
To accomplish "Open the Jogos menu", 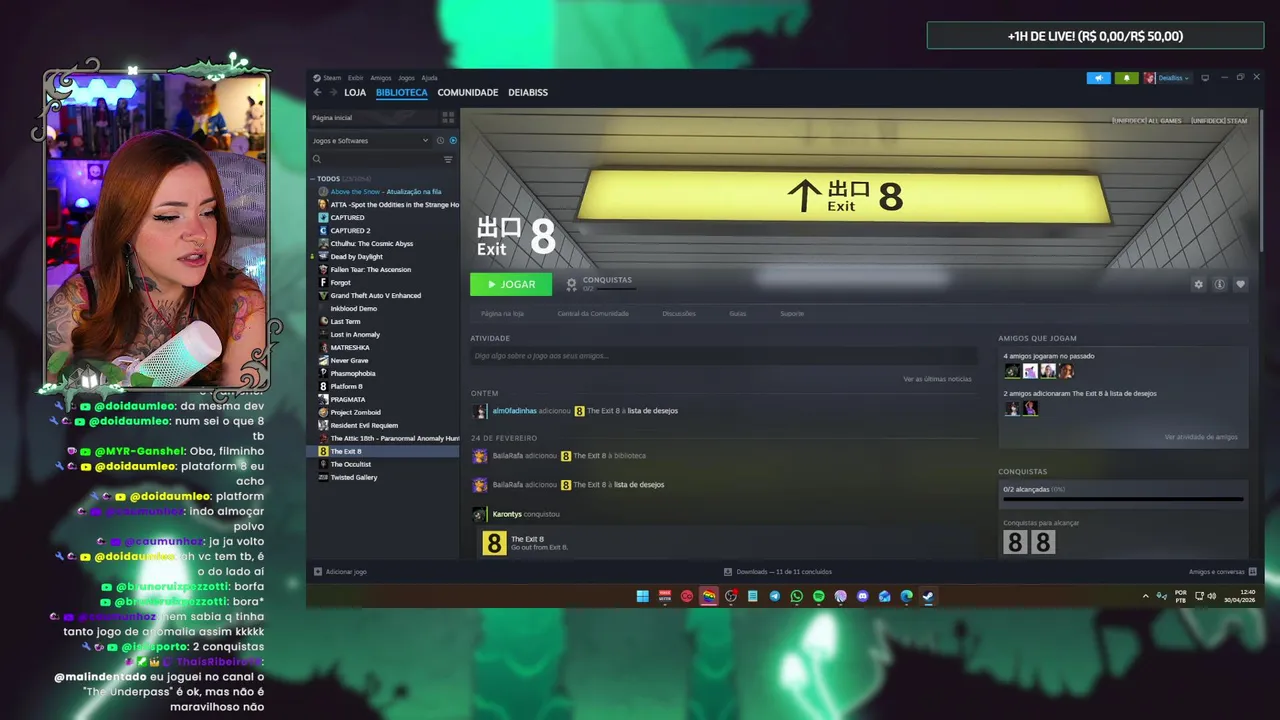I will click(406, 78).
